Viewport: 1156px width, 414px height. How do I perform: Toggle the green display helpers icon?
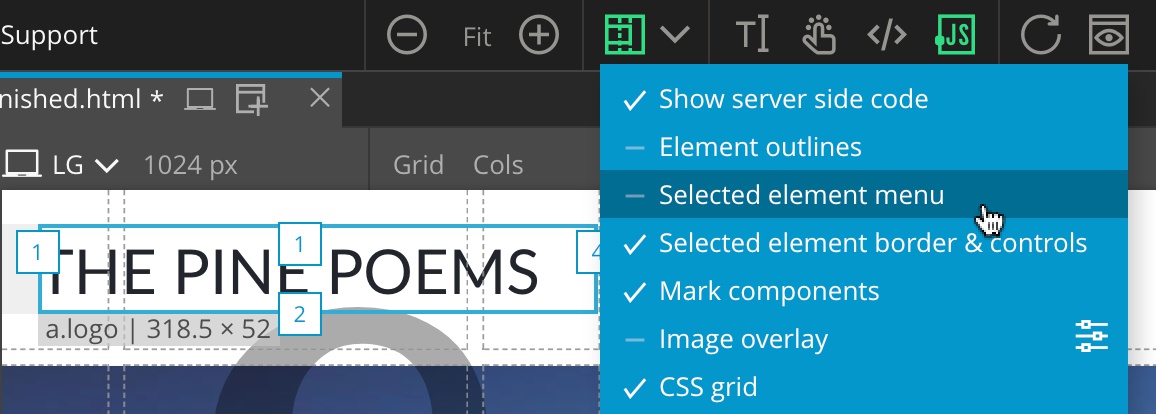[x=624, y=35]
